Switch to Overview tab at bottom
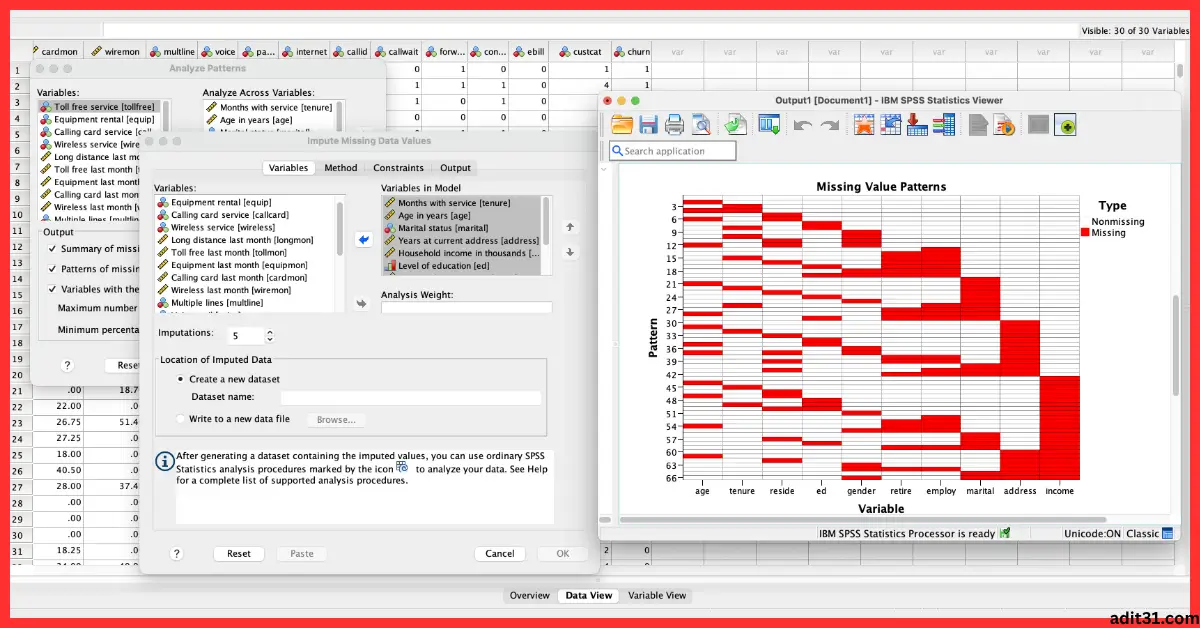The image size is (1200, 628). 530,595
